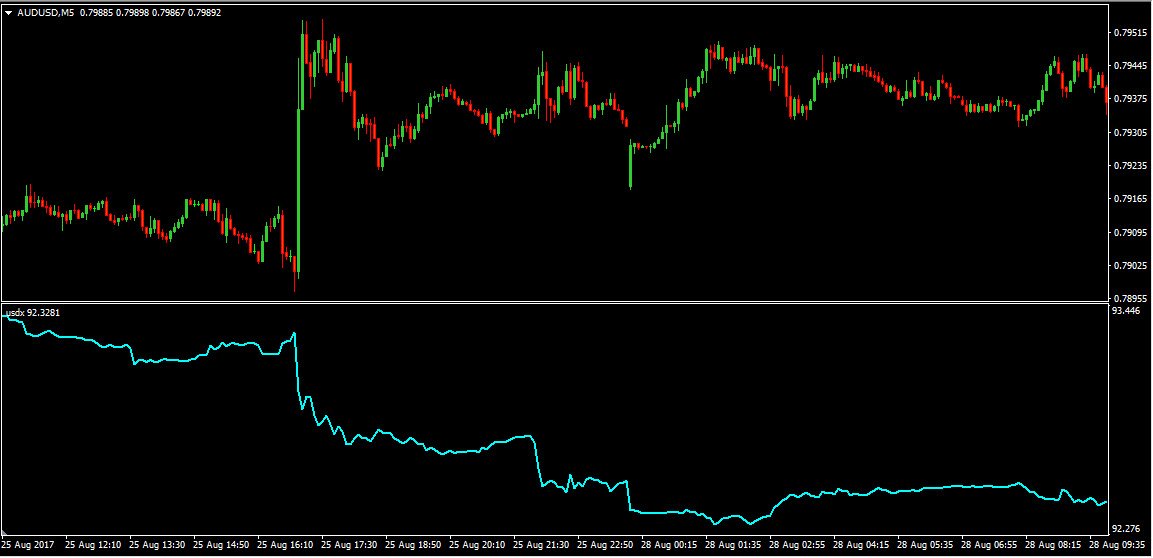
Task: Click the 28 Aug 09:35 time label
Action: pos(1116,546)
